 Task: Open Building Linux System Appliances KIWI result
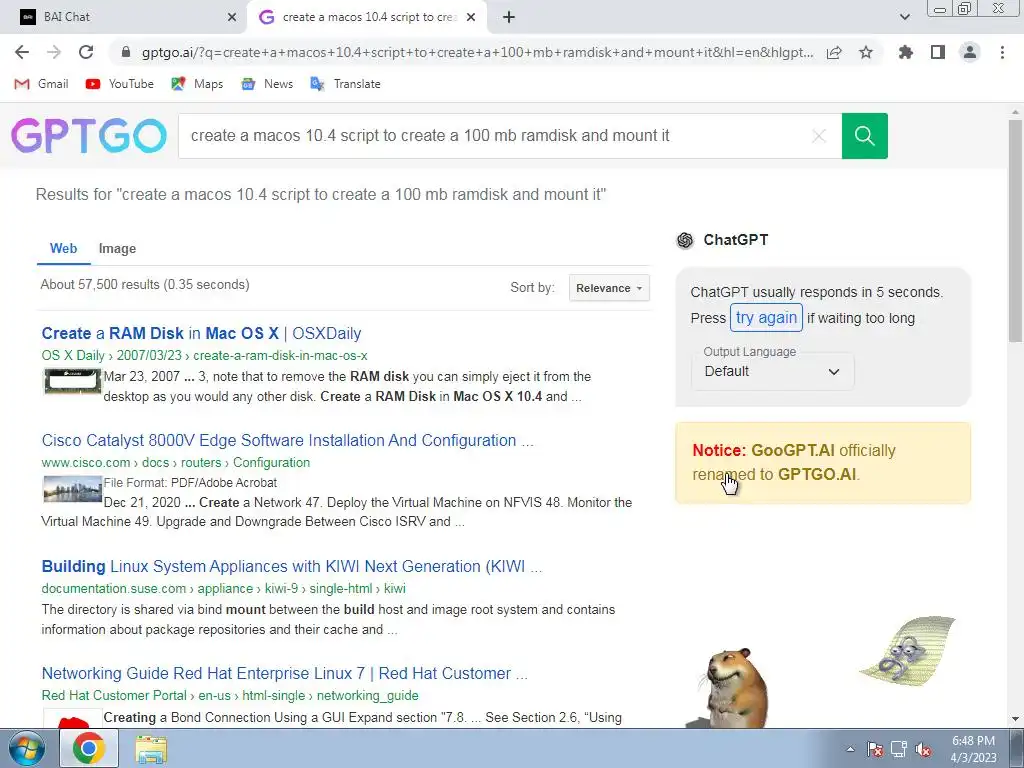coord(292,566)
